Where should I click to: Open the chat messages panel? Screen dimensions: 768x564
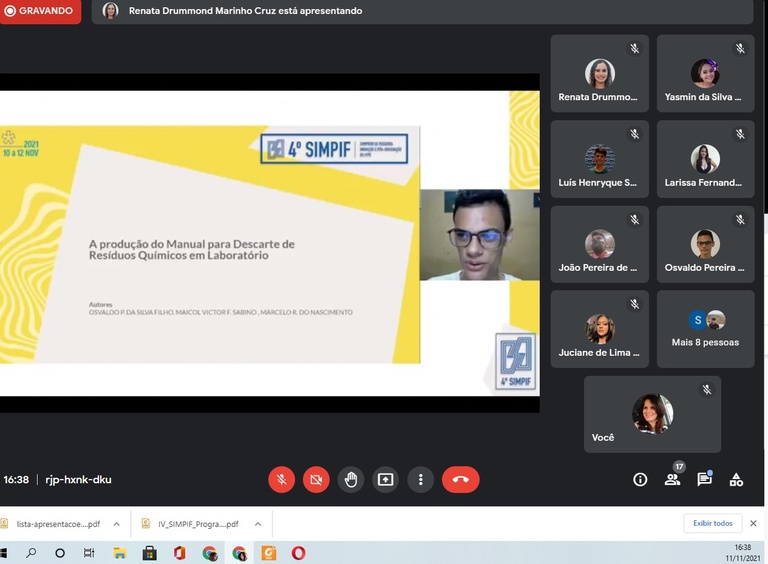[704, 480]
